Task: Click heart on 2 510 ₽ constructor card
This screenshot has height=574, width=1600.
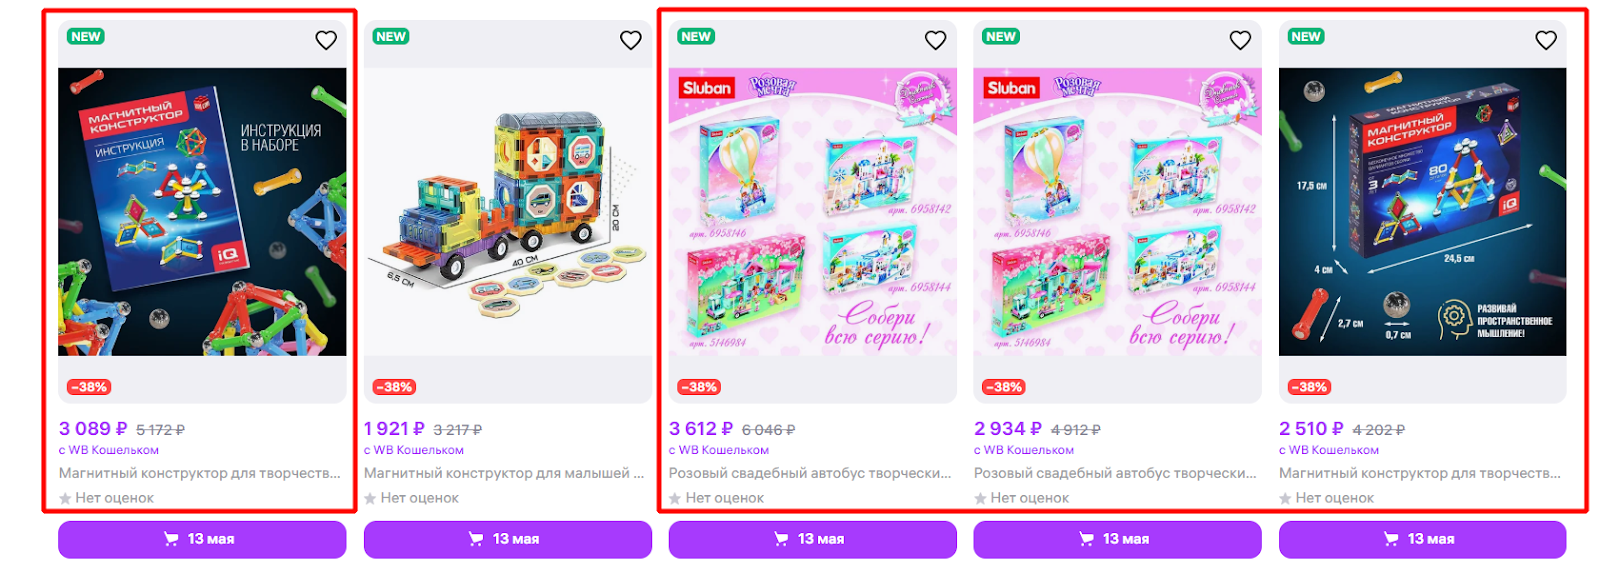Action: pyautogui.click(x=1546, y=40)
